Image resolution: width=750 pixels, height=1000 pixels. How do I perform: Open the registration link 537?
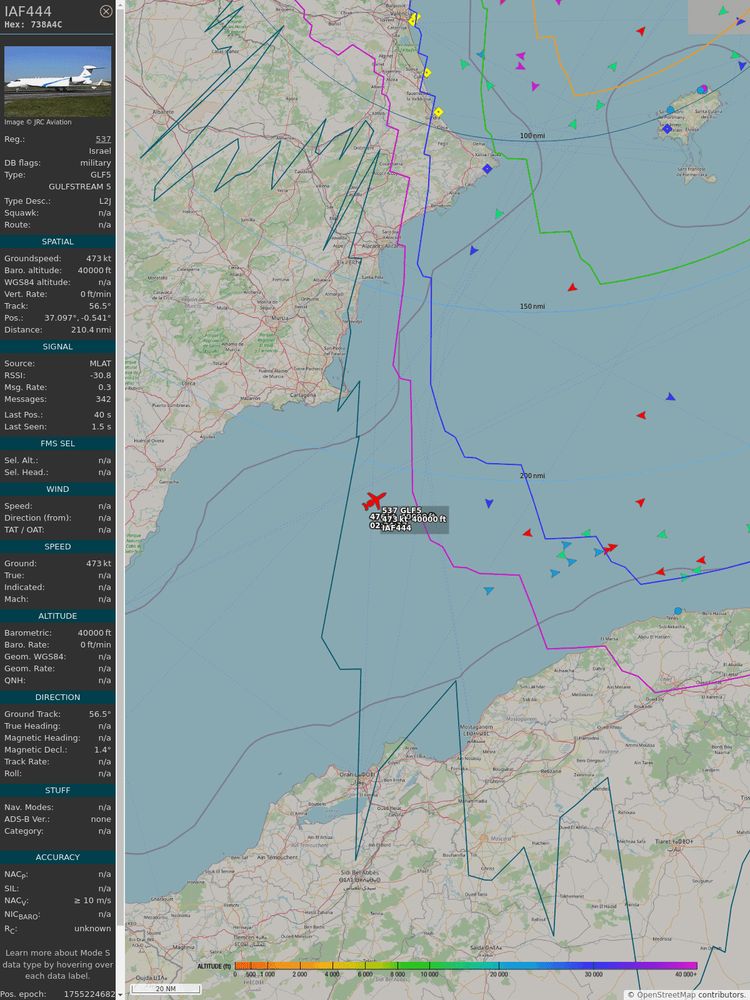point(103,139)
